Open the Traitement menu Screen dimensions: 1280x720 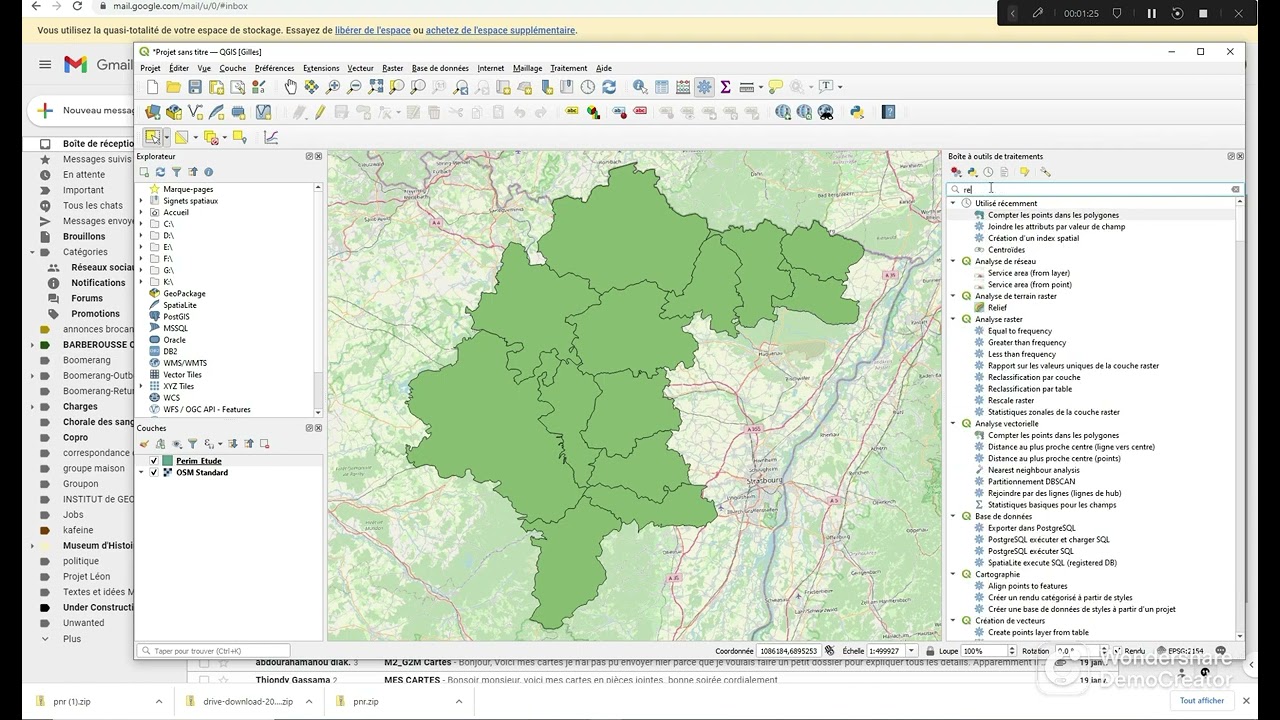568,68
